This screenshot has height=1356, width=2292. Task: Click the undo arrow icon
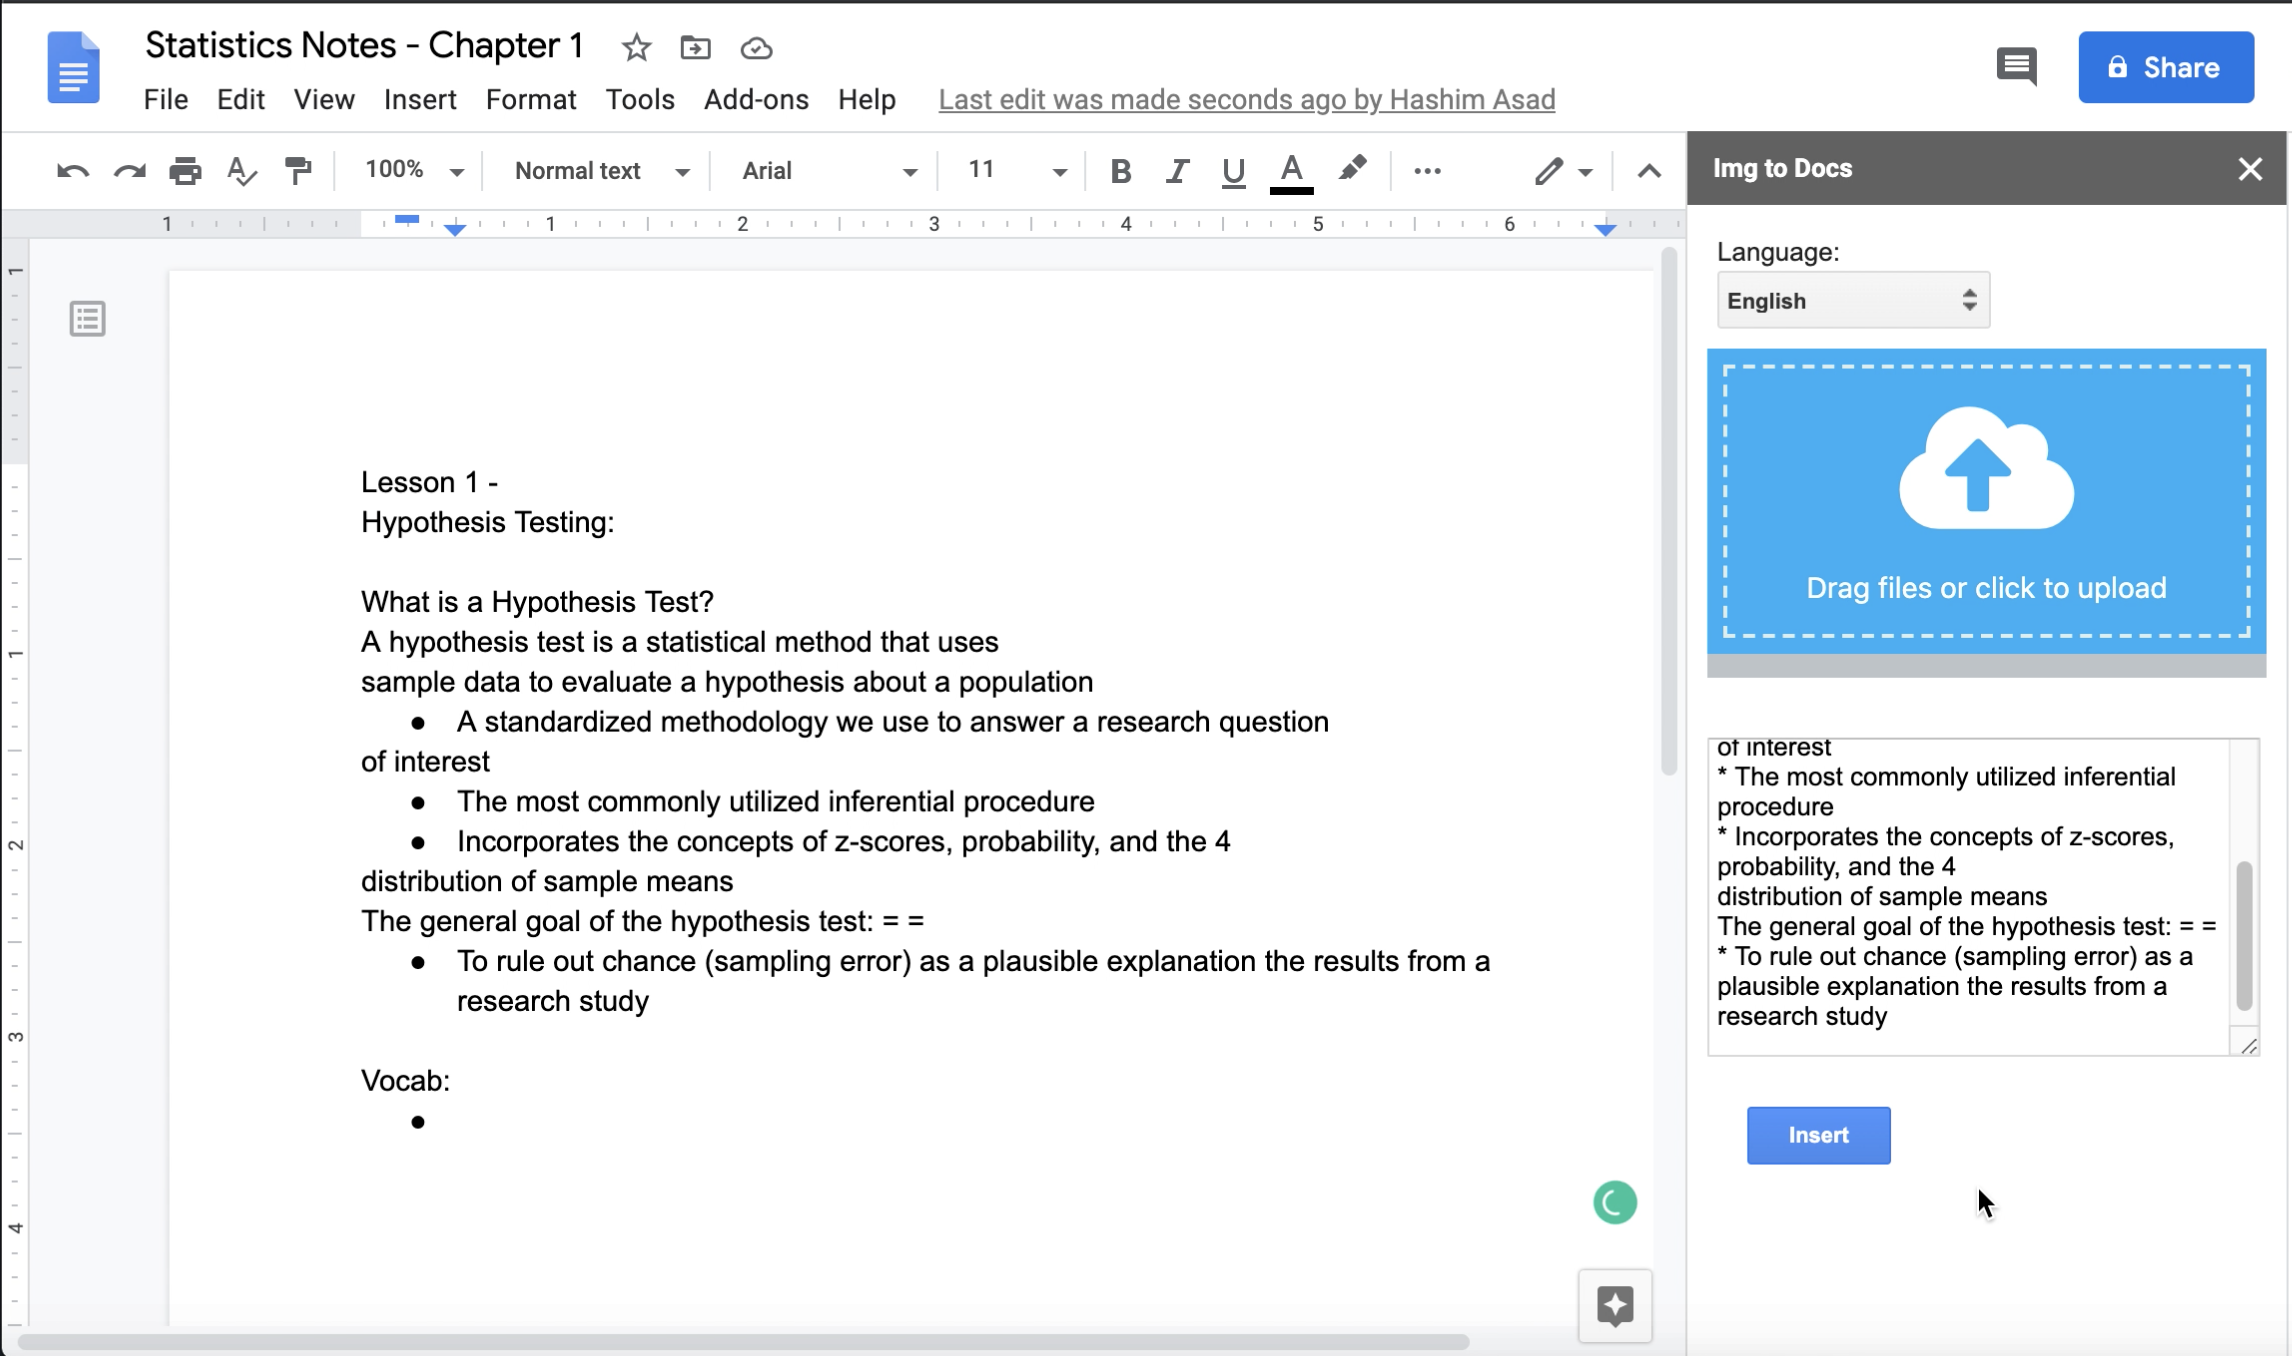(x=72, y=171)
